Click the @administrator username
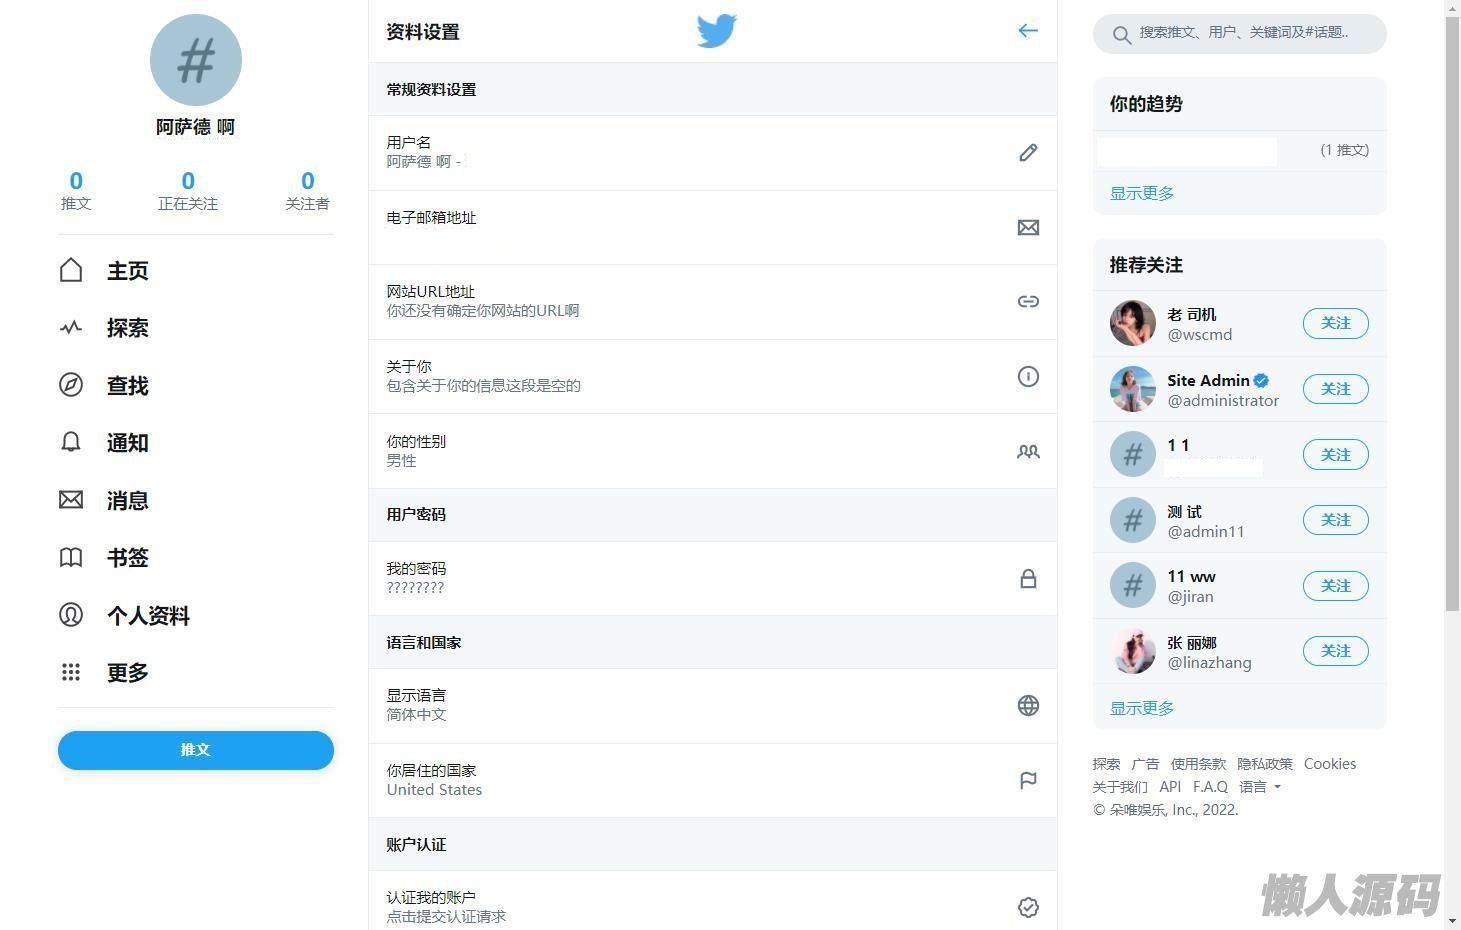This screenshot has width=1461, height=930. point(1223,401)
